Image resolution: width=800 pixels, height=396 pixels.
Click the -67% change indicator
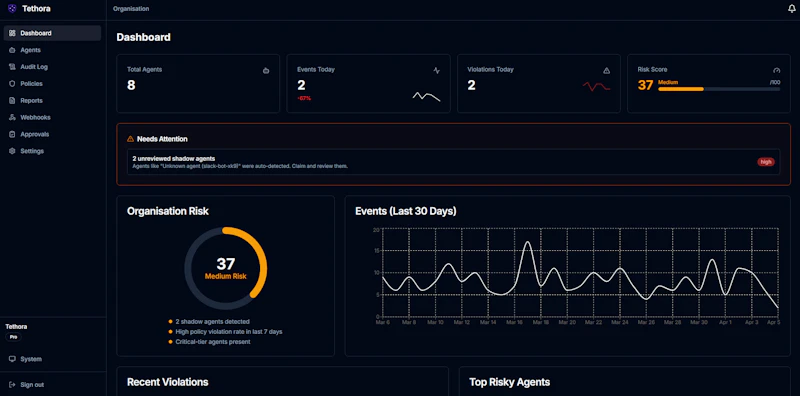304,98
